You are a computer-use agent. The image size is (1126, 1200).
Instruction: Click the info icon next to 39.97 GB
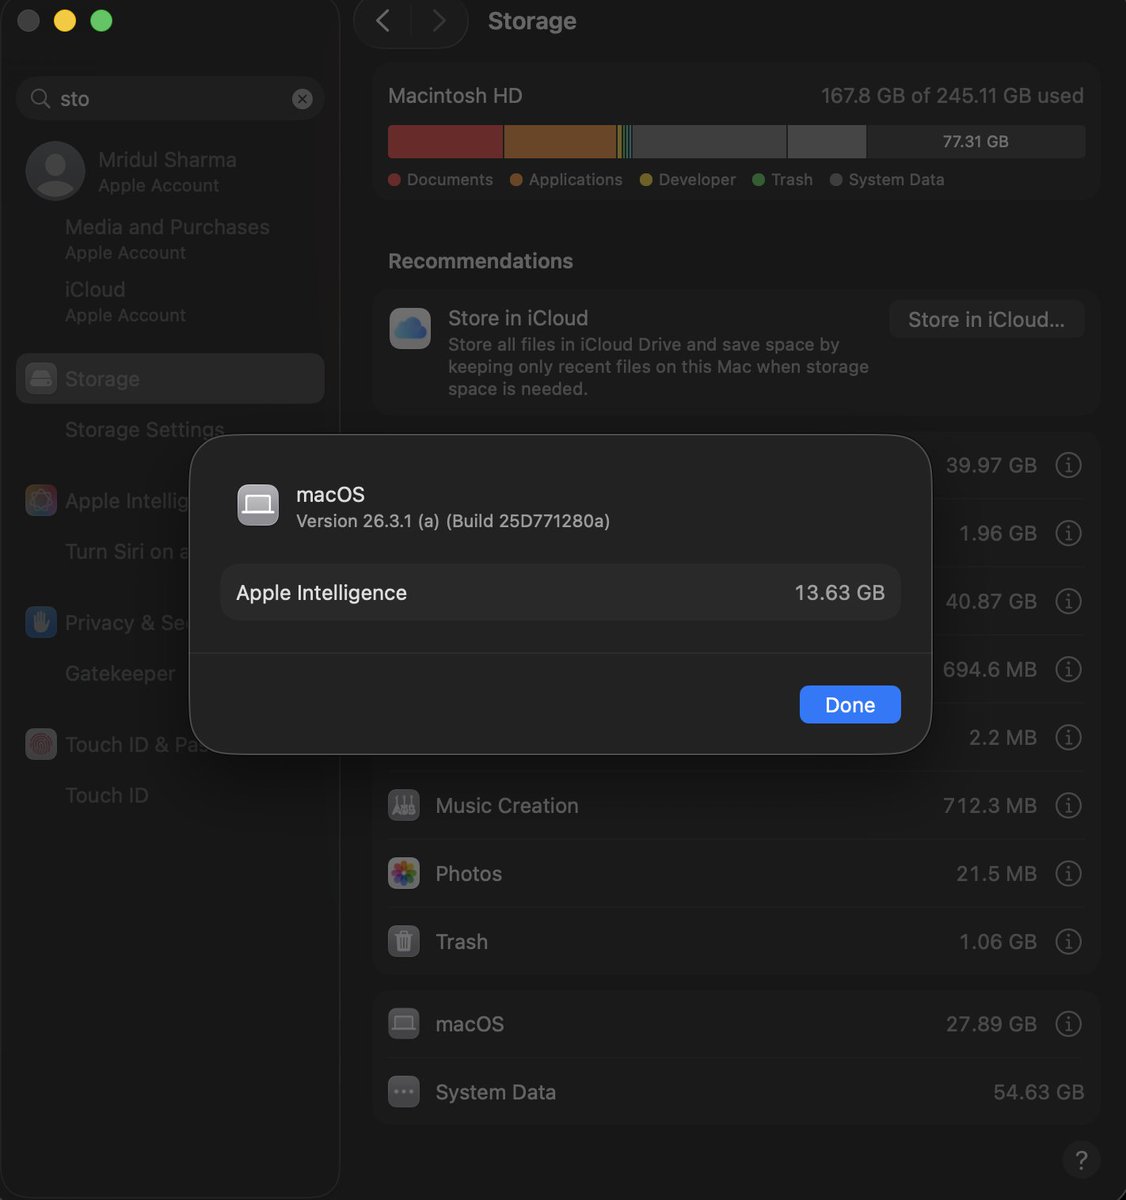tap(1069, 465)
